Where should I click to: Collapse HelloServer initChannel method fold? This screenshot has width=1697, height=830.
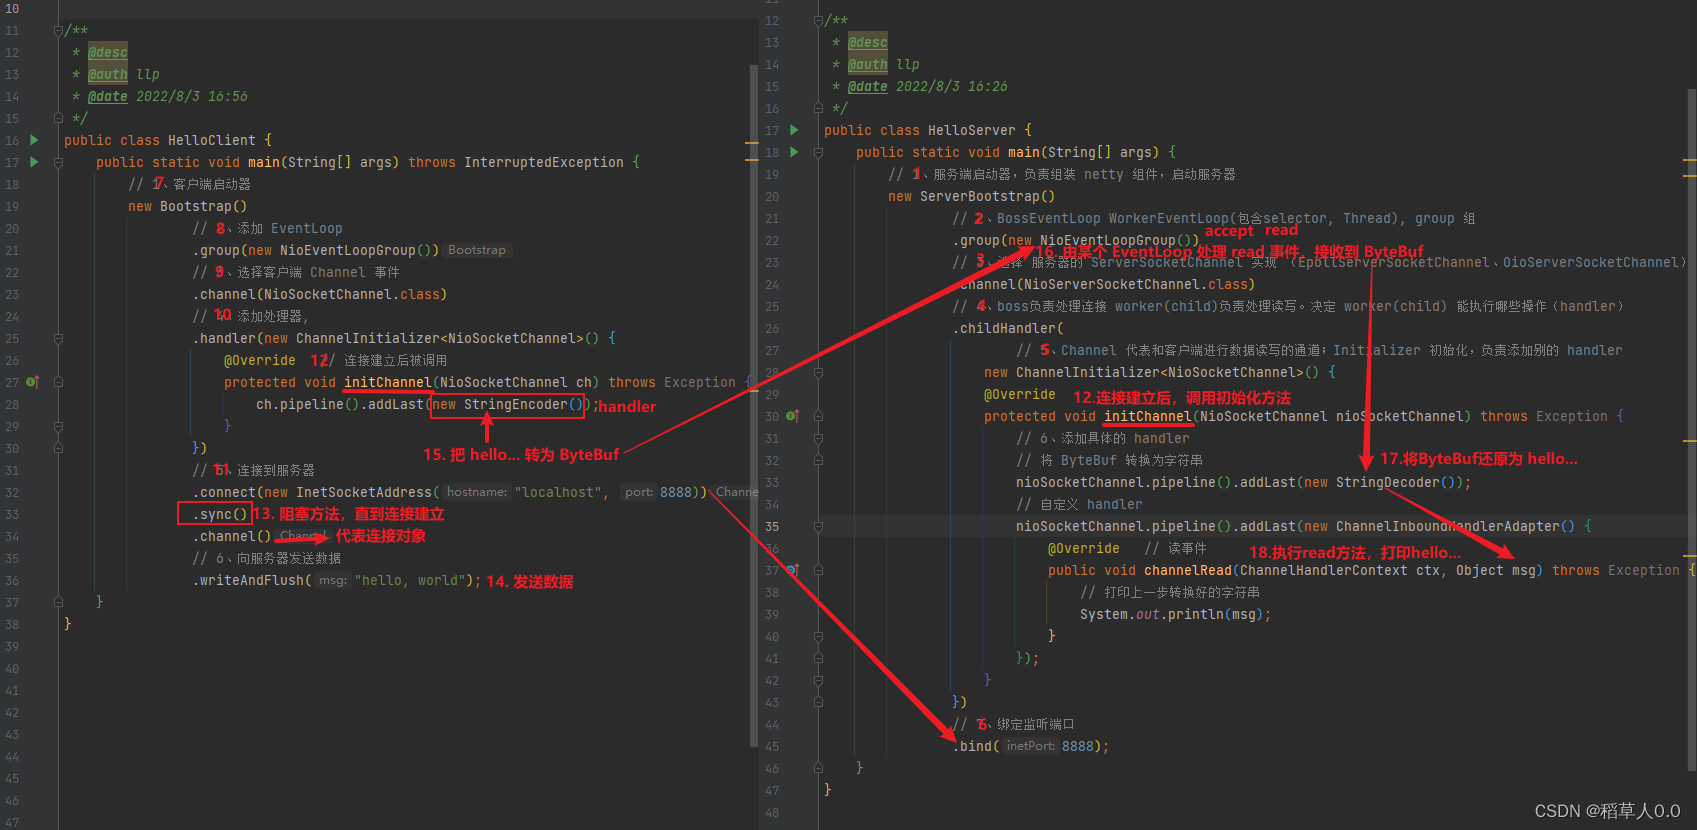tap(818, 416)
